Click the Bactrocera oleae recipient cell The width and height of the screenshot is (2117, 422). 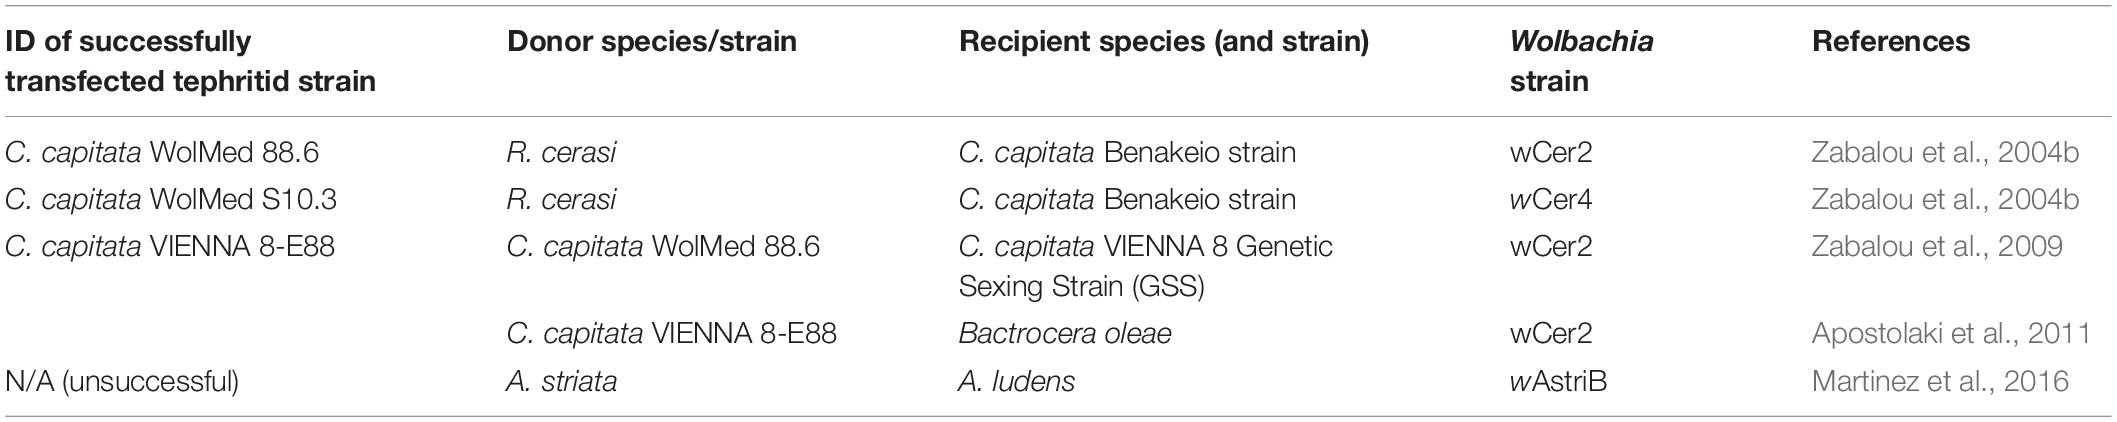tap(1065, 333)
